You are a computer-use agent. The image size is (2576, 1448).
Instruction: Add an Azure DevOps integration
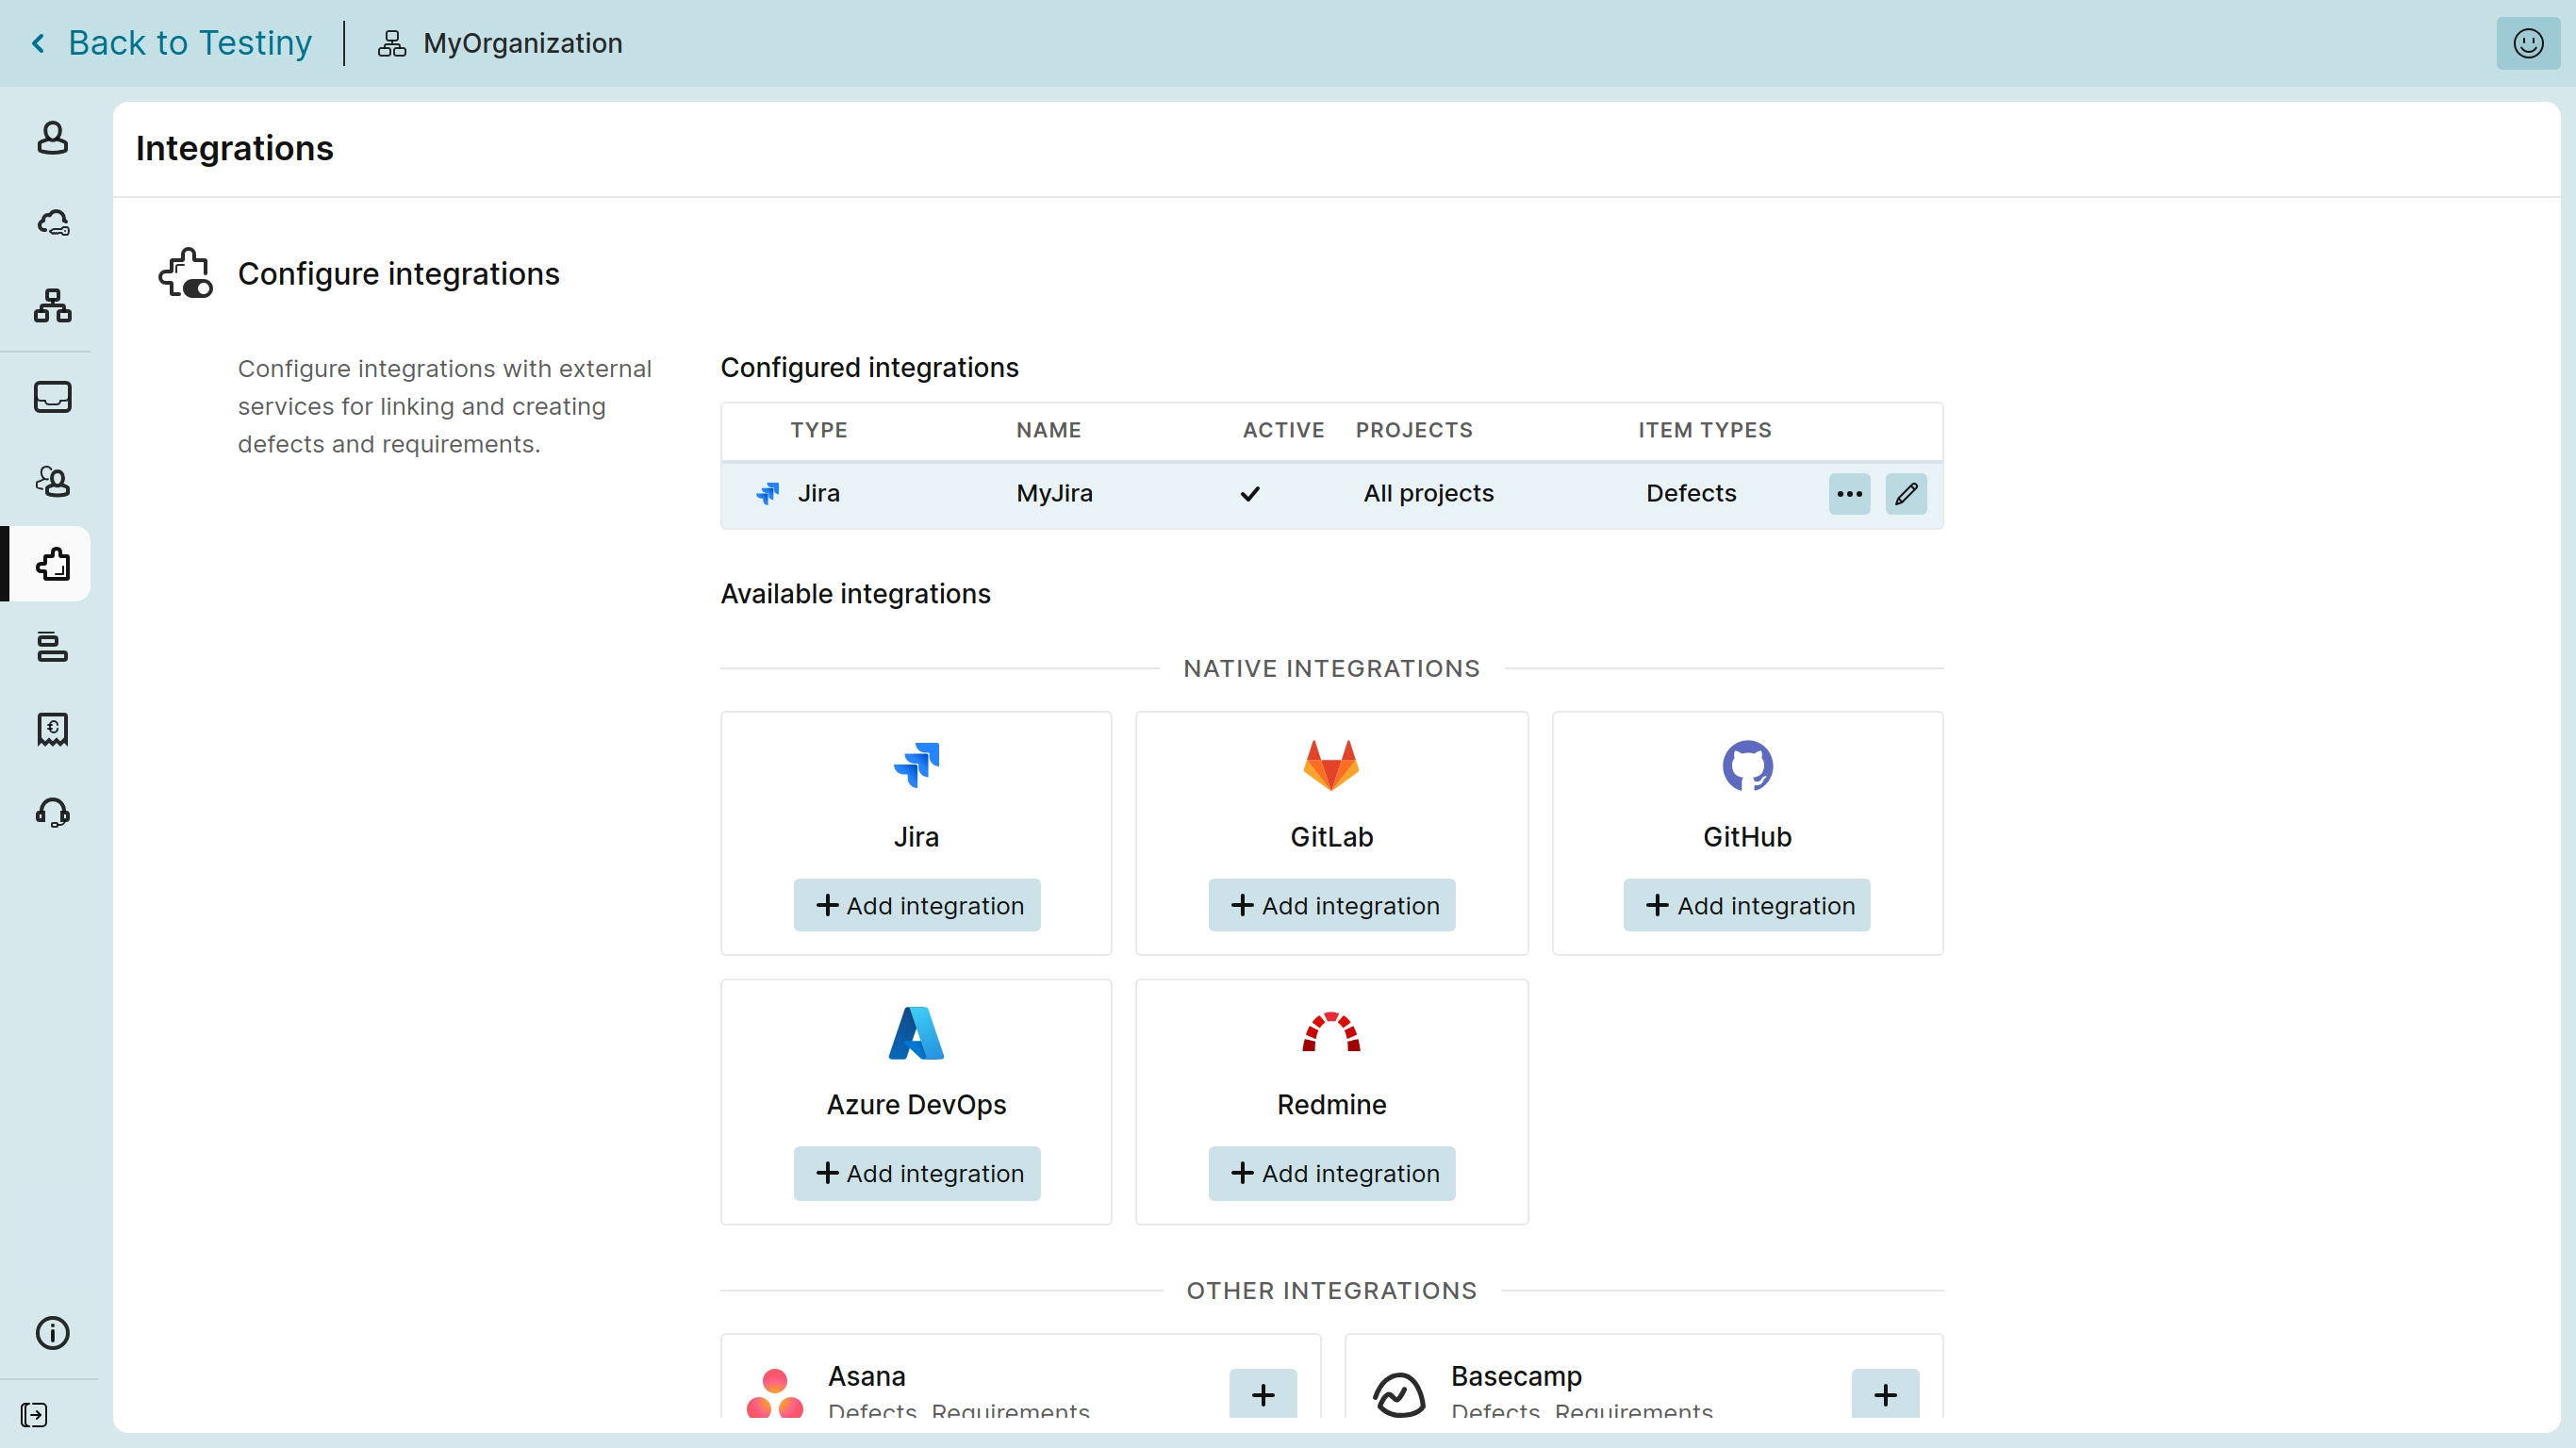pos(916,1173)
